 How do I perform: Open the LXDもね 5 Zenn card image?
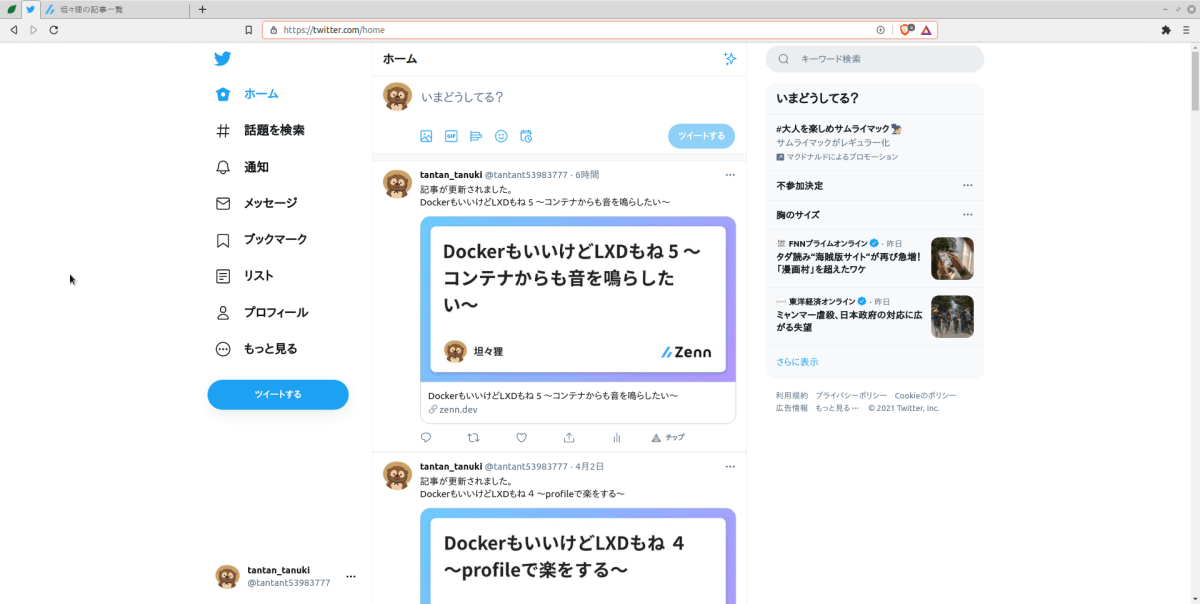click(x=578, y=299)
